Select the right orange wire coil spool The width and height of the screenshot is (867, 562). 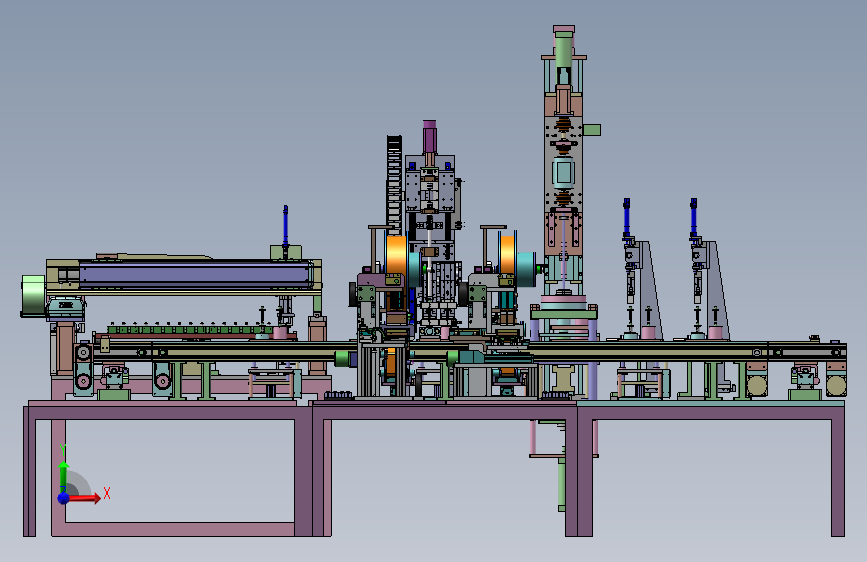pos(507,255)
